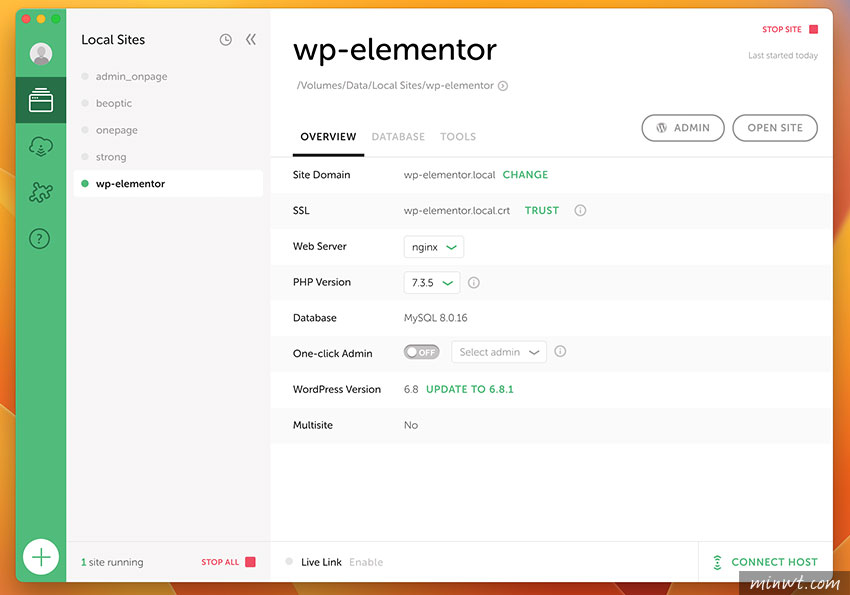The width and height of the screenshot is (850, 595).
Task: Click the Live Link status dot
Action: coord(289,561)
